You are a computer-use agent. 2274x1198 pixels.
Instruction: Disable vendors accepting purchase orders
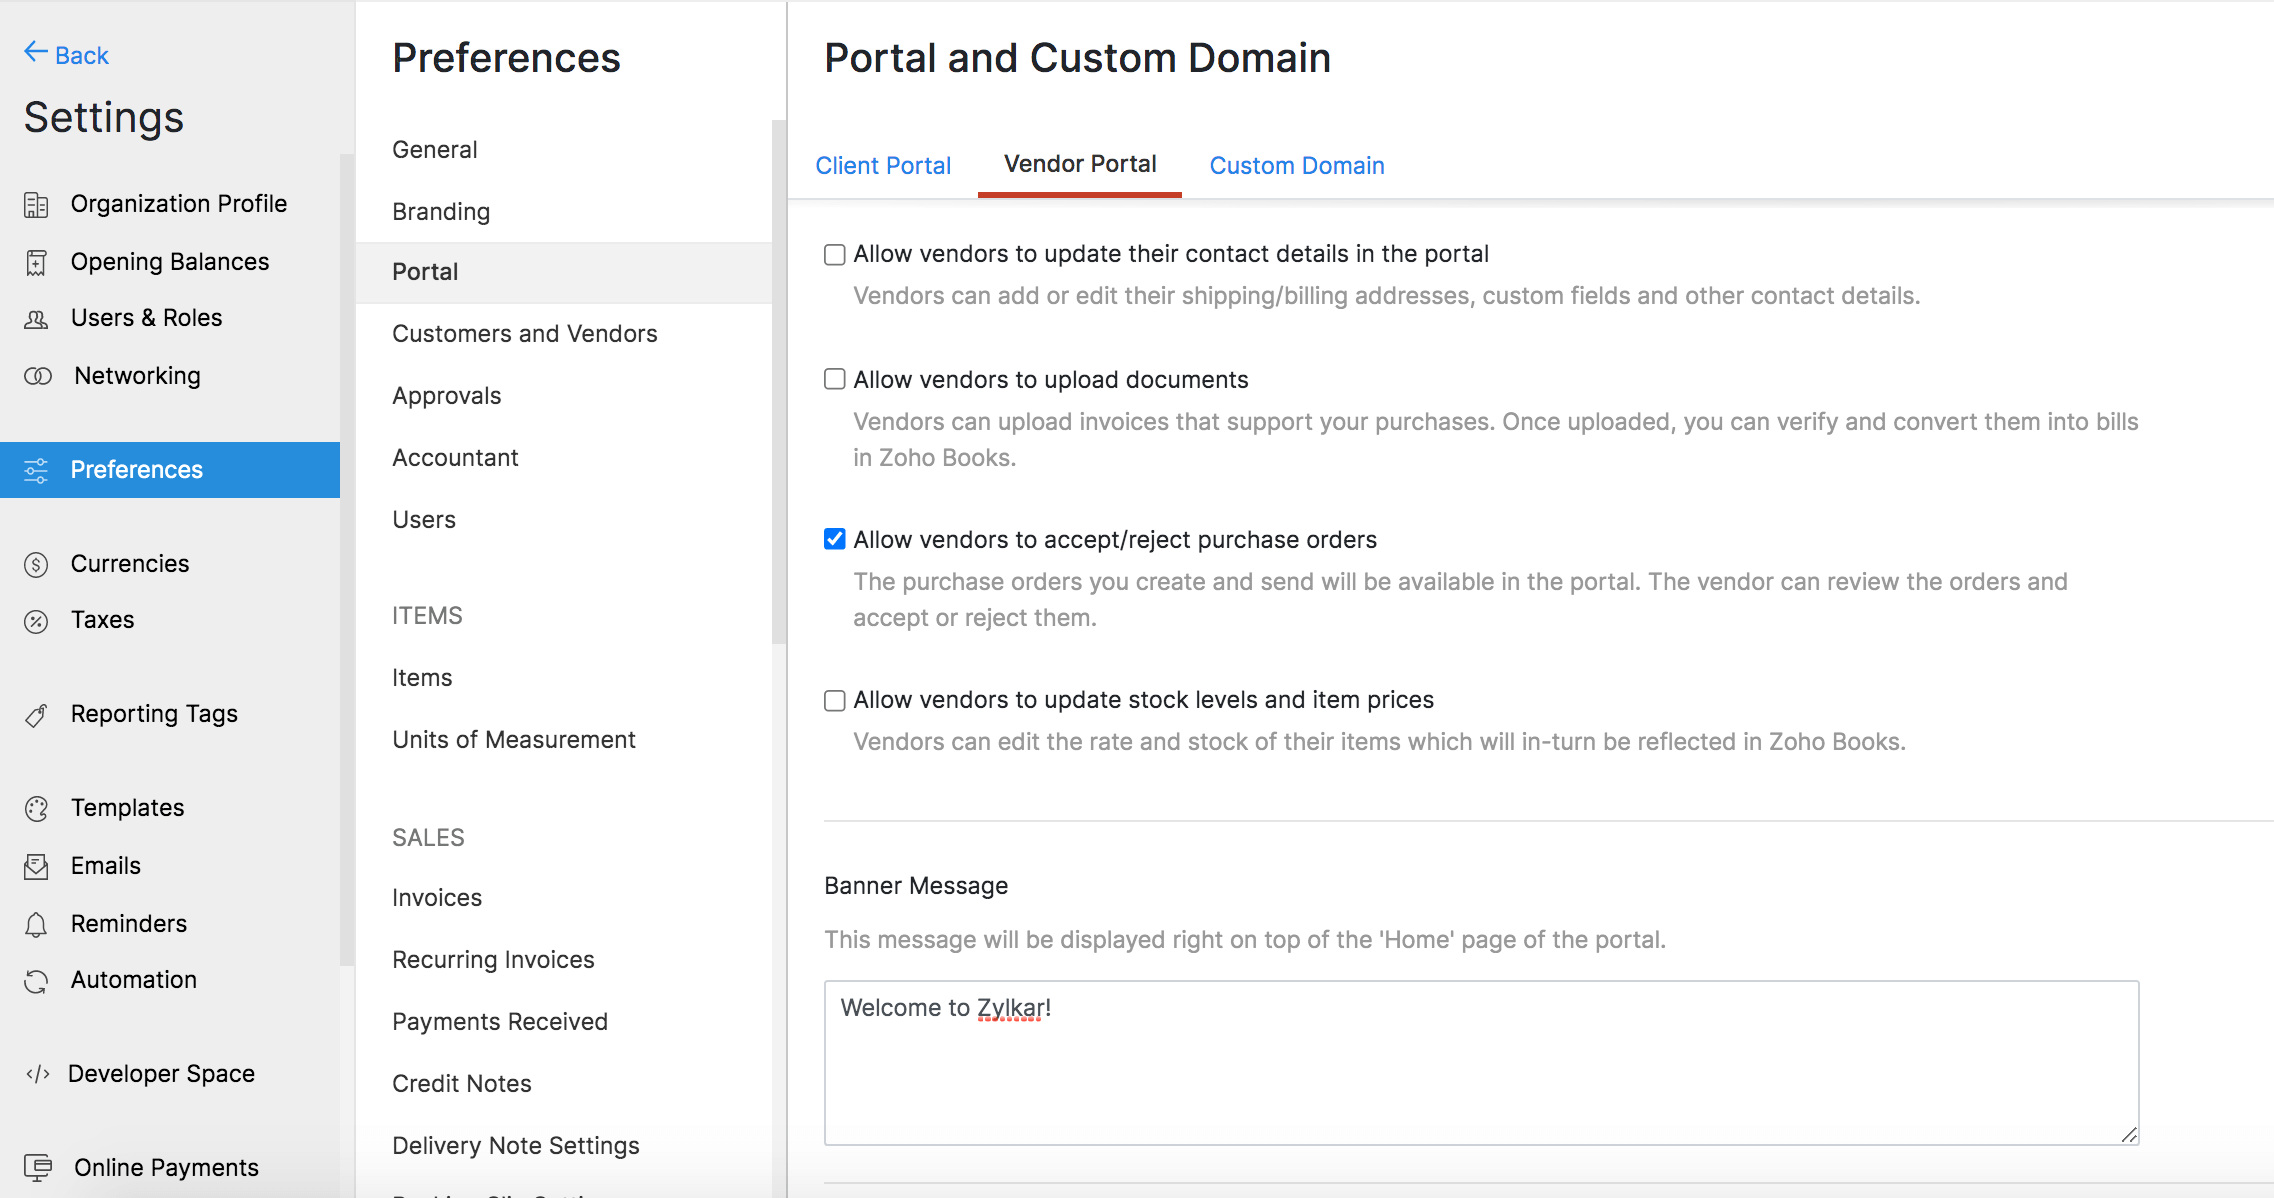[834, 539]
